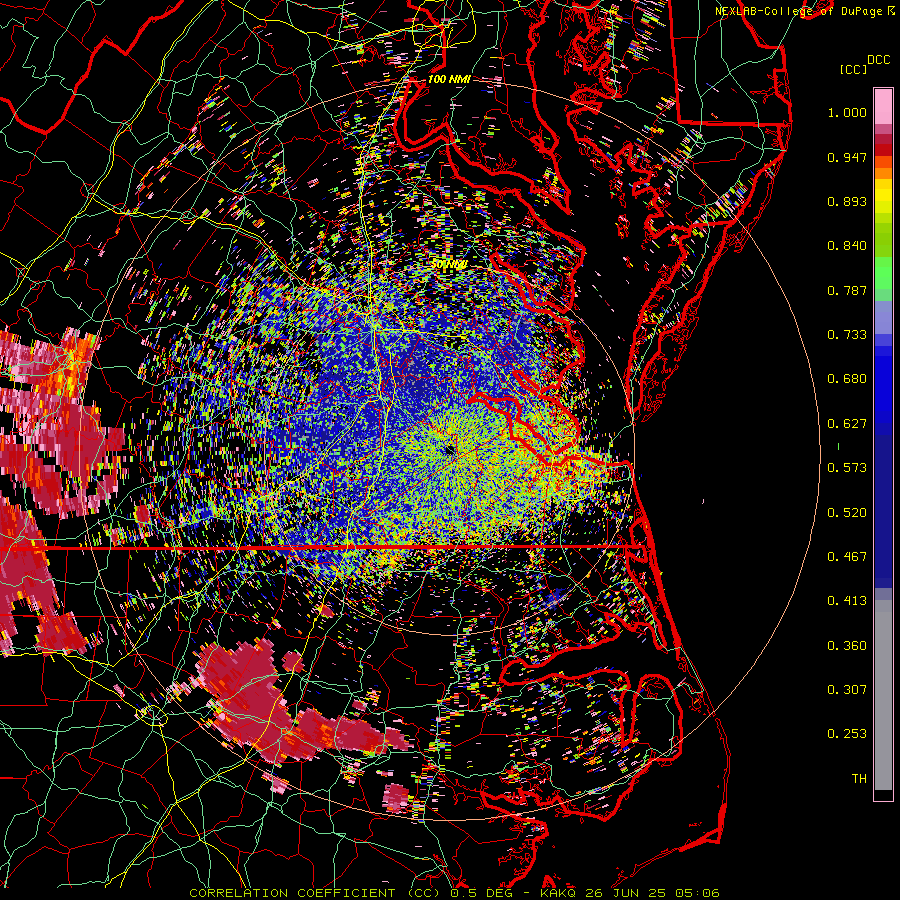Select the 0.947 scale value
Screen dimensions: 900x900
pos(847,157)
